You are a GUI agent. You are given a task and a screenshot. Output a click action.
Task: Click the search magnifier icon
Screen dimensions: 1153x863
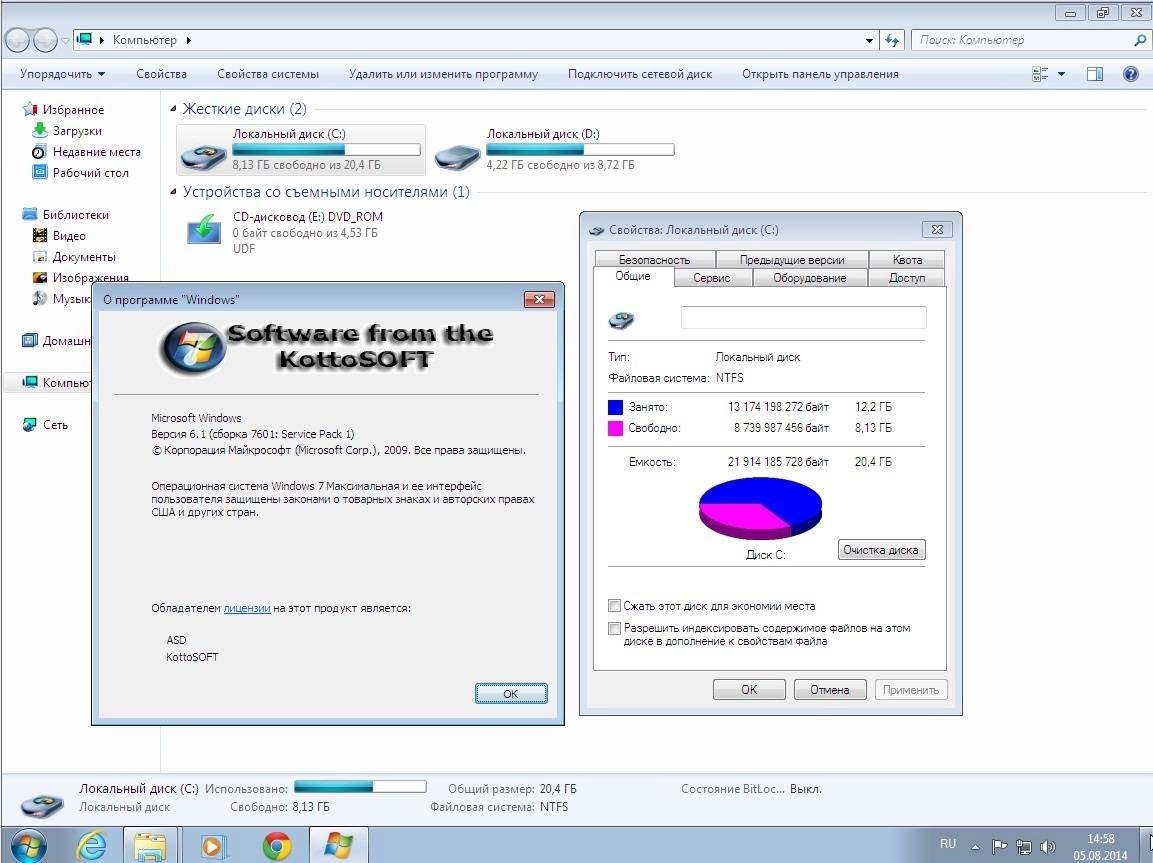pos(1139,40)
